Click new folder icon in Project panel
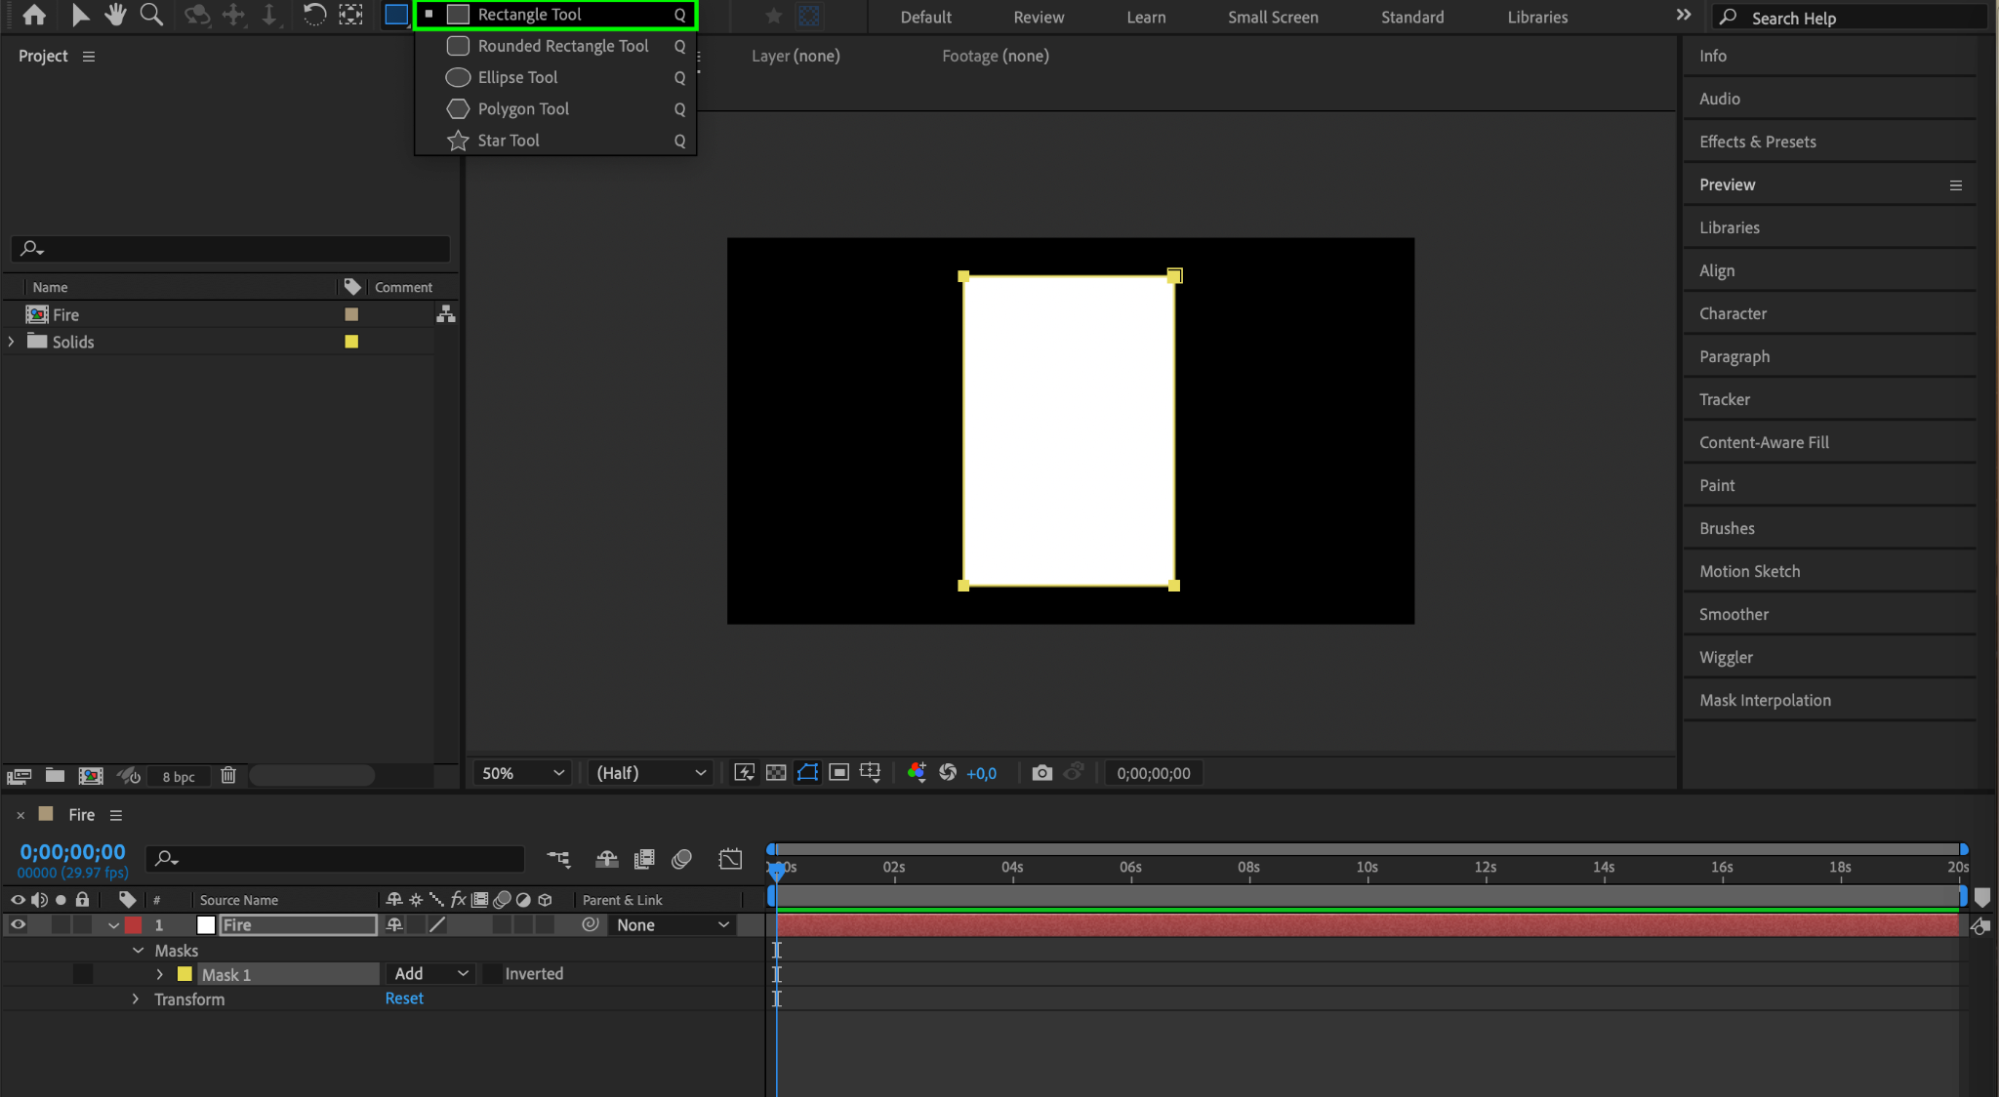Viewport: 1999px width, 1098px height. (x=55, y=776)
